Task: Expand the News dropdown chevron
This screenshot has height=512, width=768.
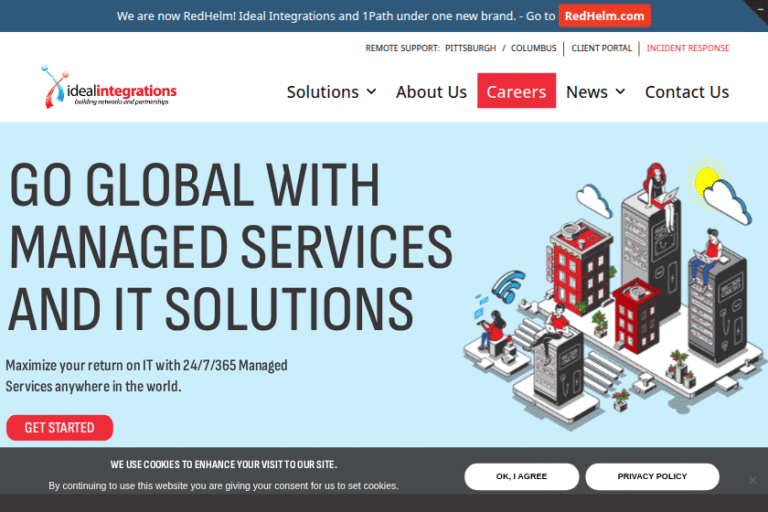Action: coord(620,92)
